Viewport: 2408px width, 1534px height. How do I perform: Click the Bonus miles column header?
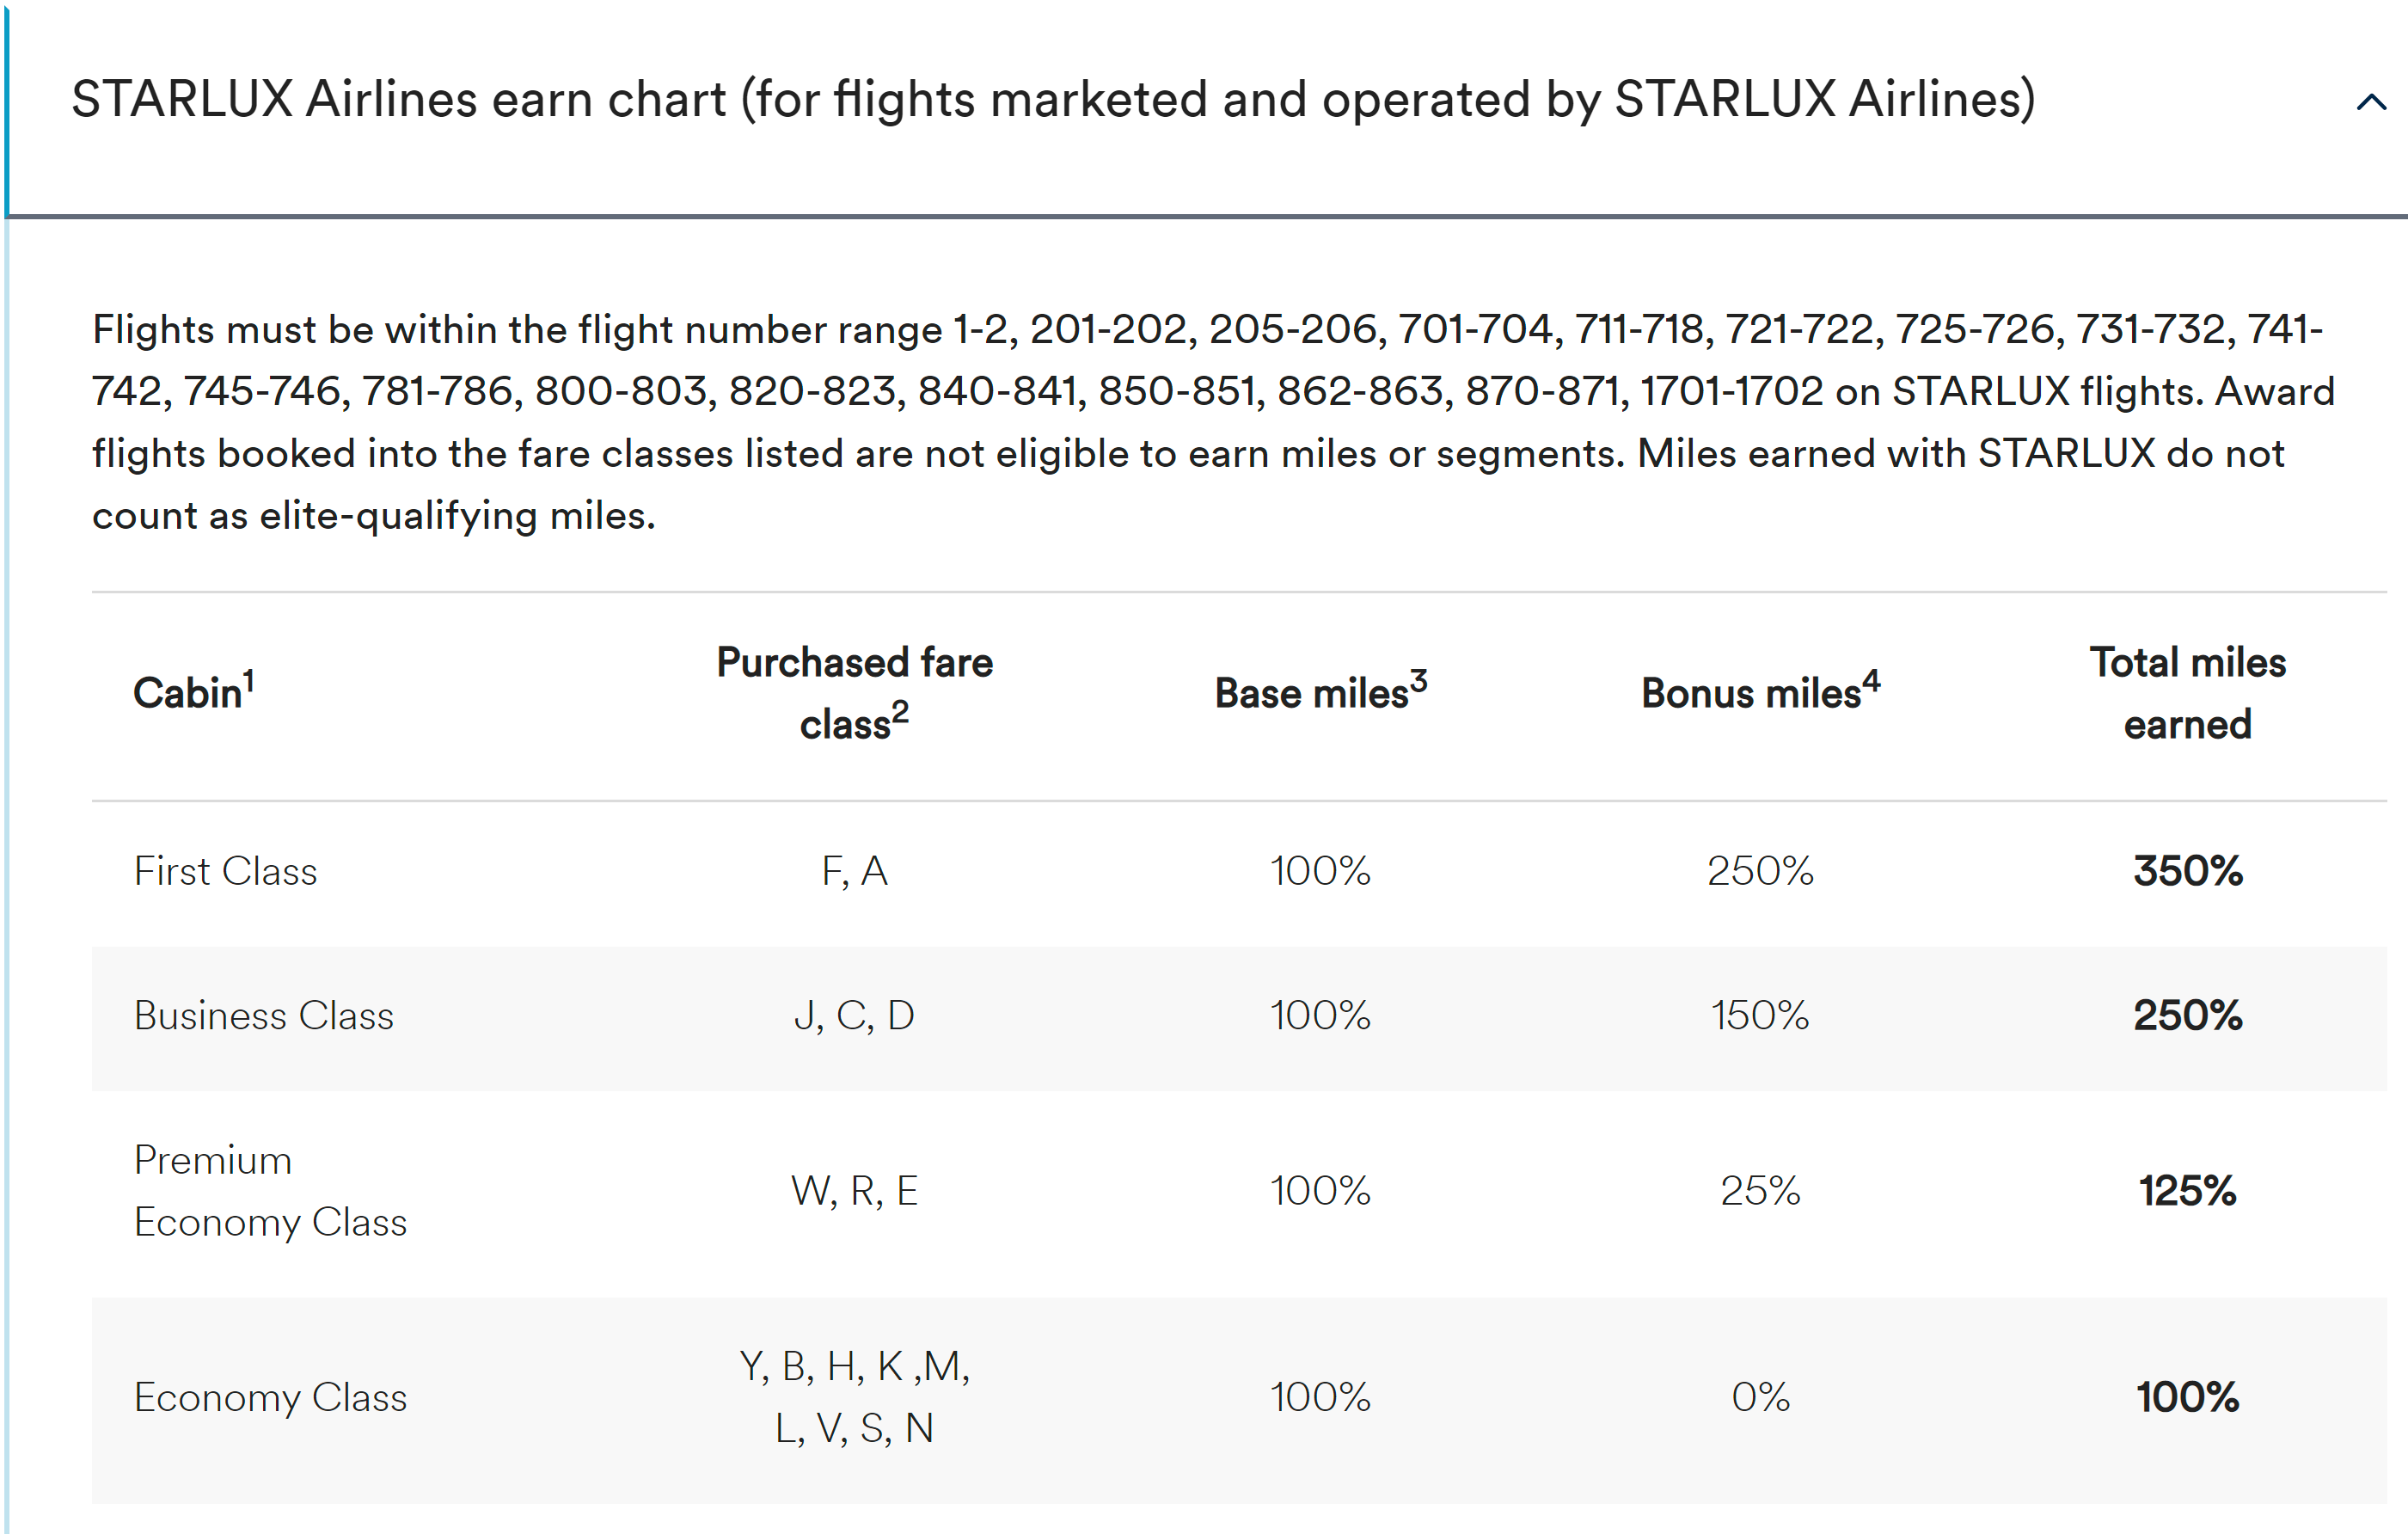coord(1760,691)
